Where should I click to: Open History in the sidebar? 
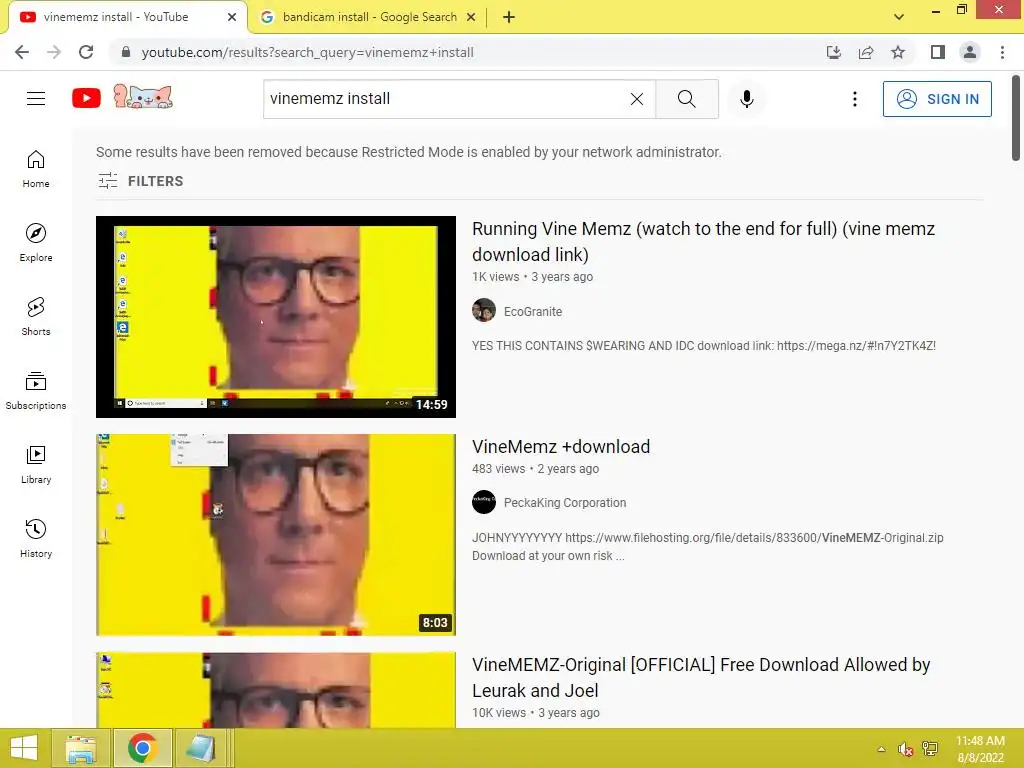pyautogui.click(x=36, y=538)
